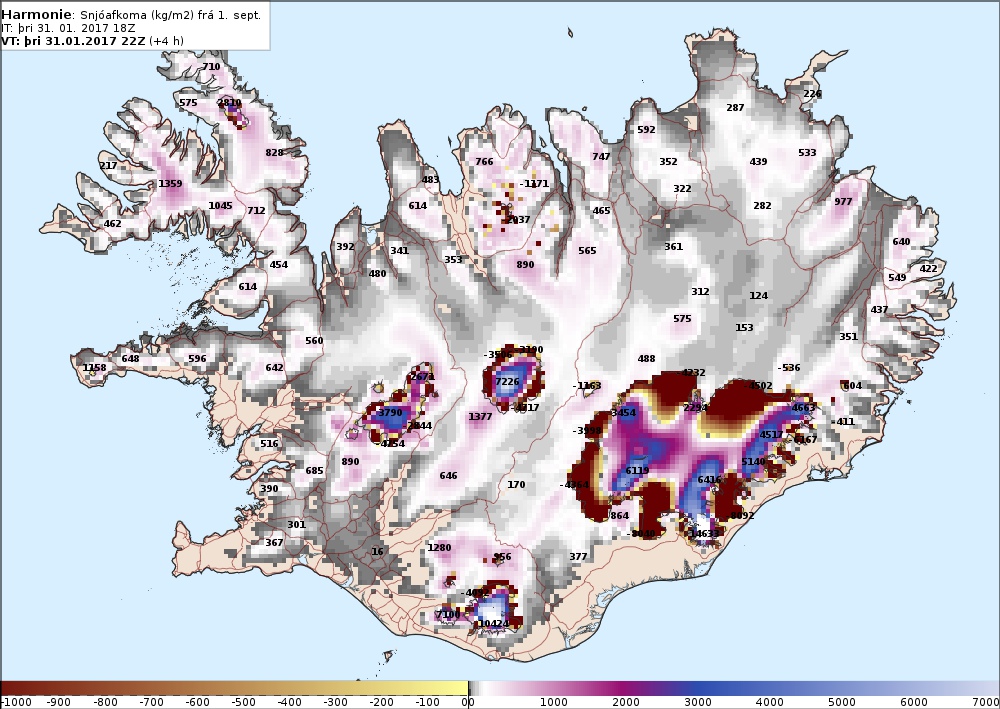Click the 5000 tick on the color scale
The height and width of the screenshot is (709, 1000).
coord(842,702)
